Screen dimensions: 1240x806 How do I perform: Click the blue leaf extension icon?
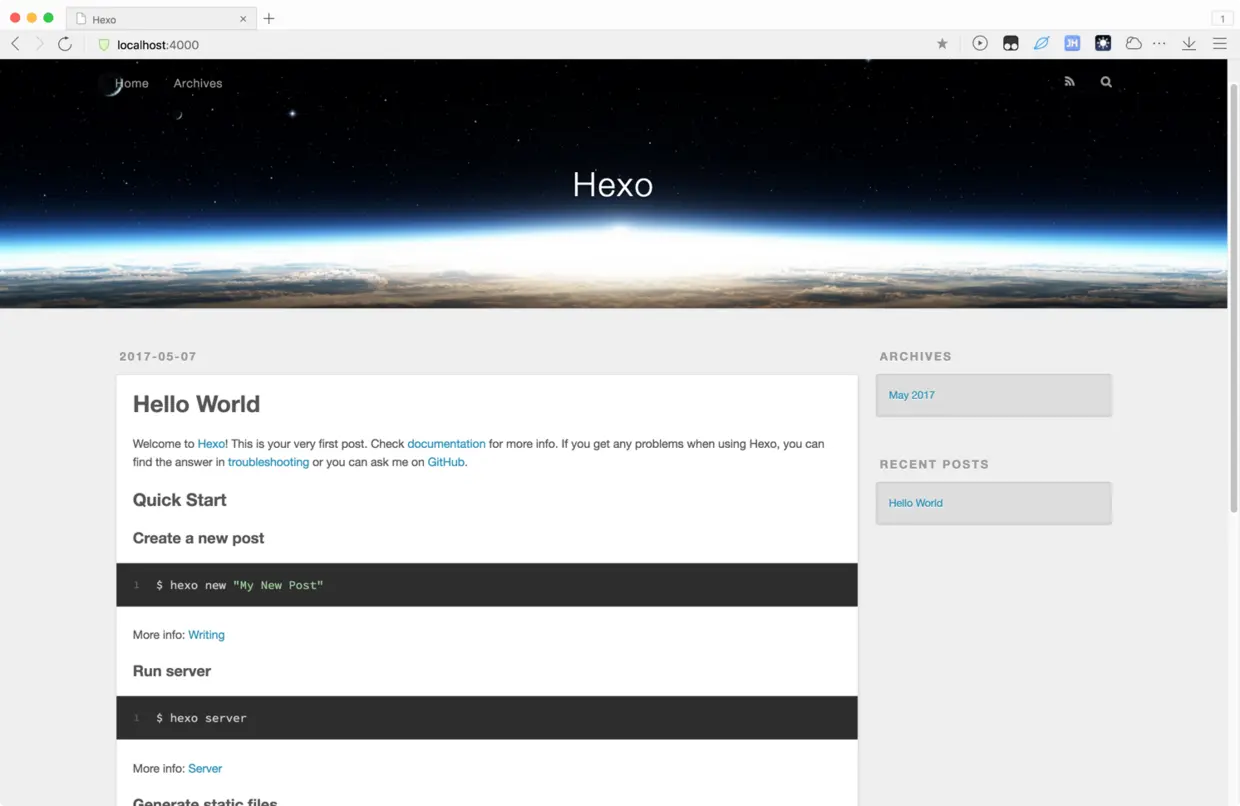coord(1041,44)
